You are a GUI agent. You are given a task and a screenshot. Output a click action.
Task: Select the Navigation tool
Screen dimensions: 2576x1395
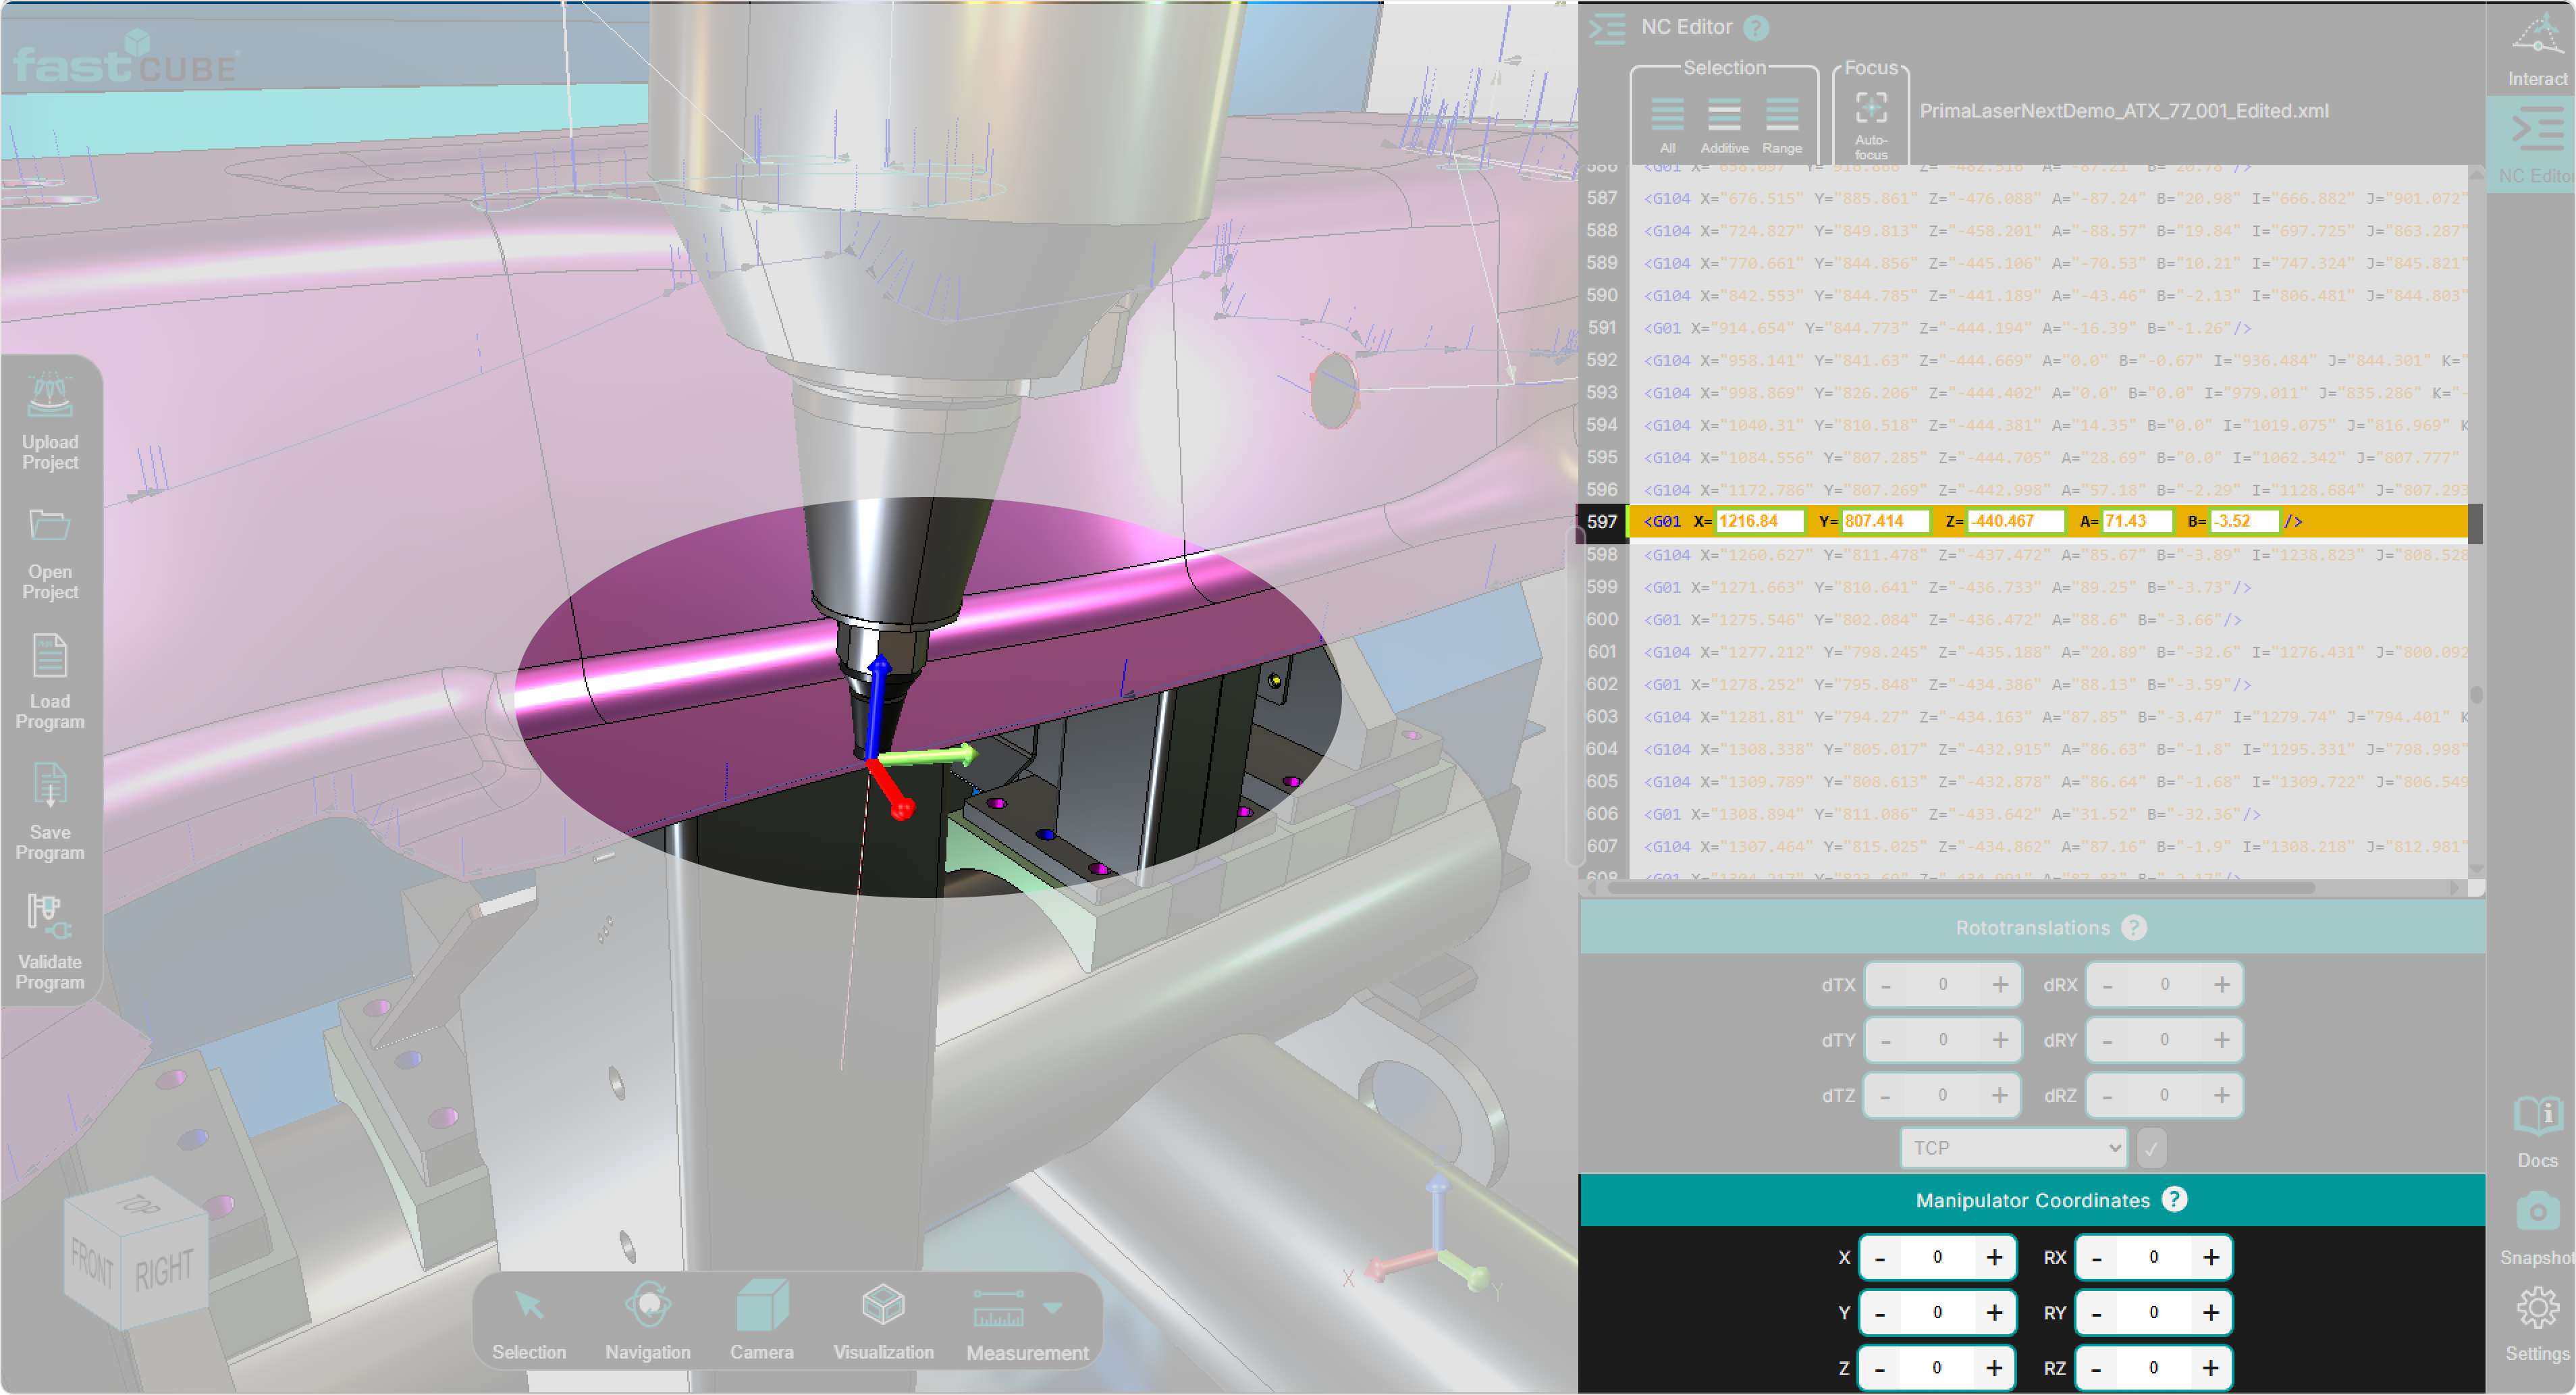click(x=648, y=1306)
